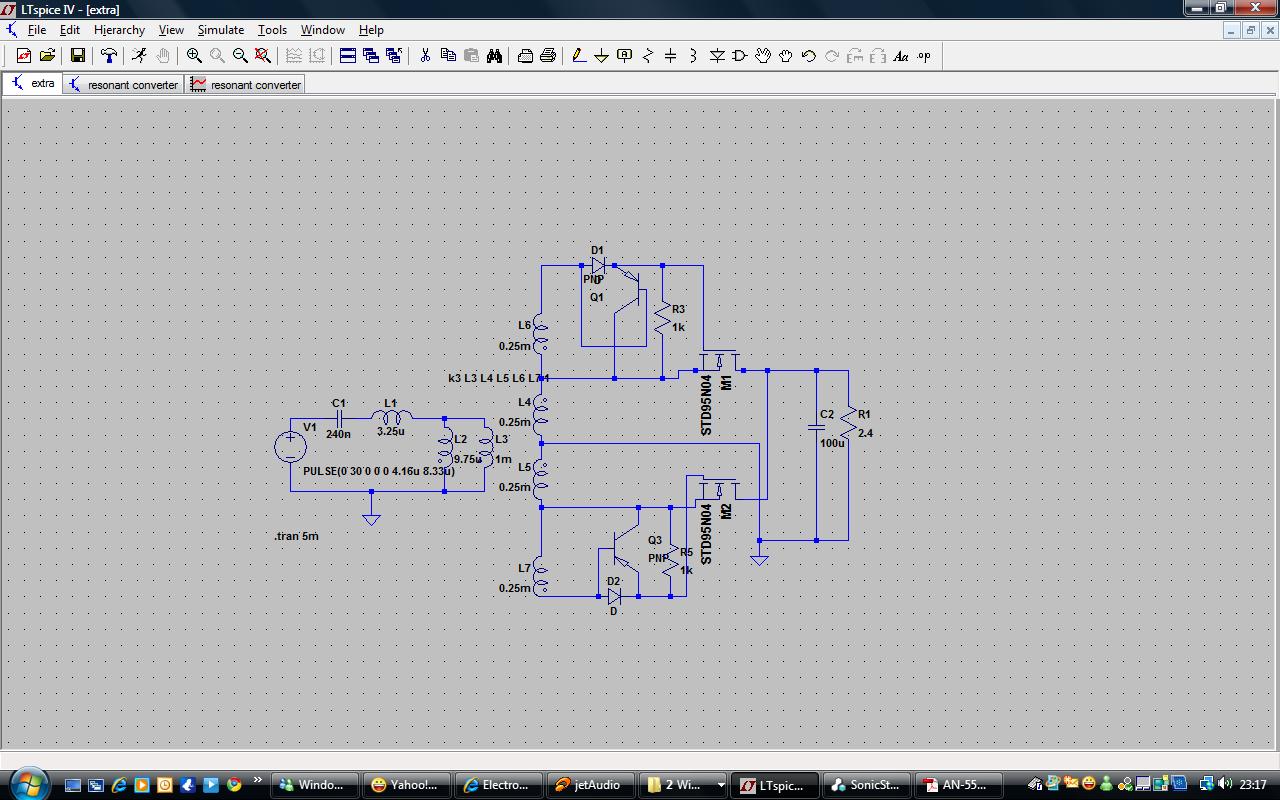Open the Tools menu
This screenshot has height=800, width=1280.
(x=272, y=30)
